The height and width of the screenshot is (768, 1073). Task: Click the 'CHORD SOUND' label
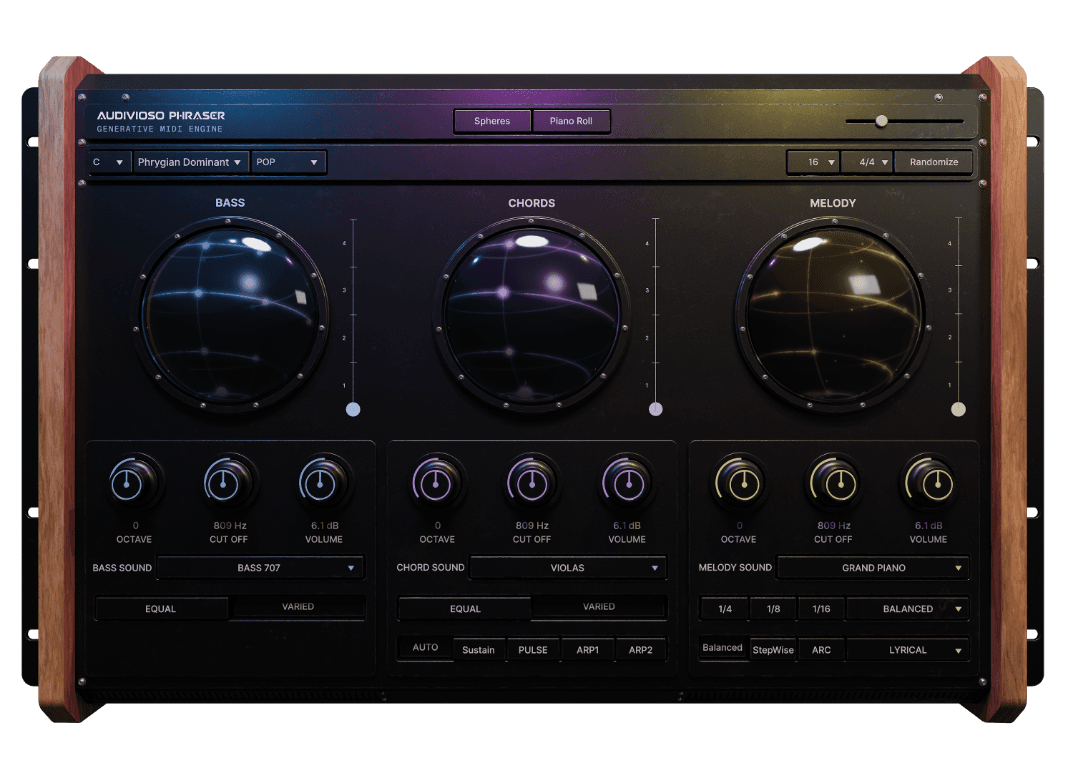[x=430, y=567]
